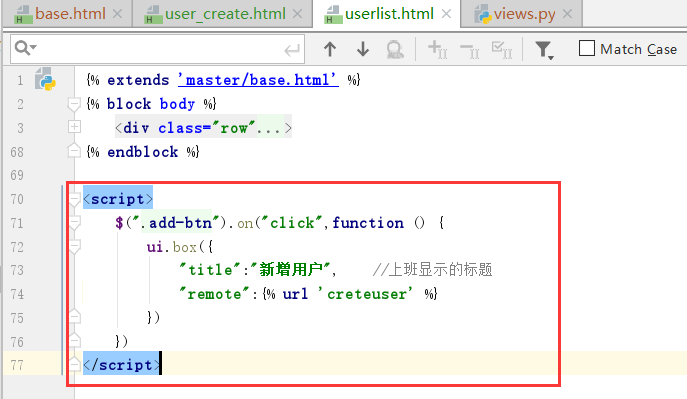Click the function keyword on line 71
Screen dimensions: 687x399
[368, 223]
